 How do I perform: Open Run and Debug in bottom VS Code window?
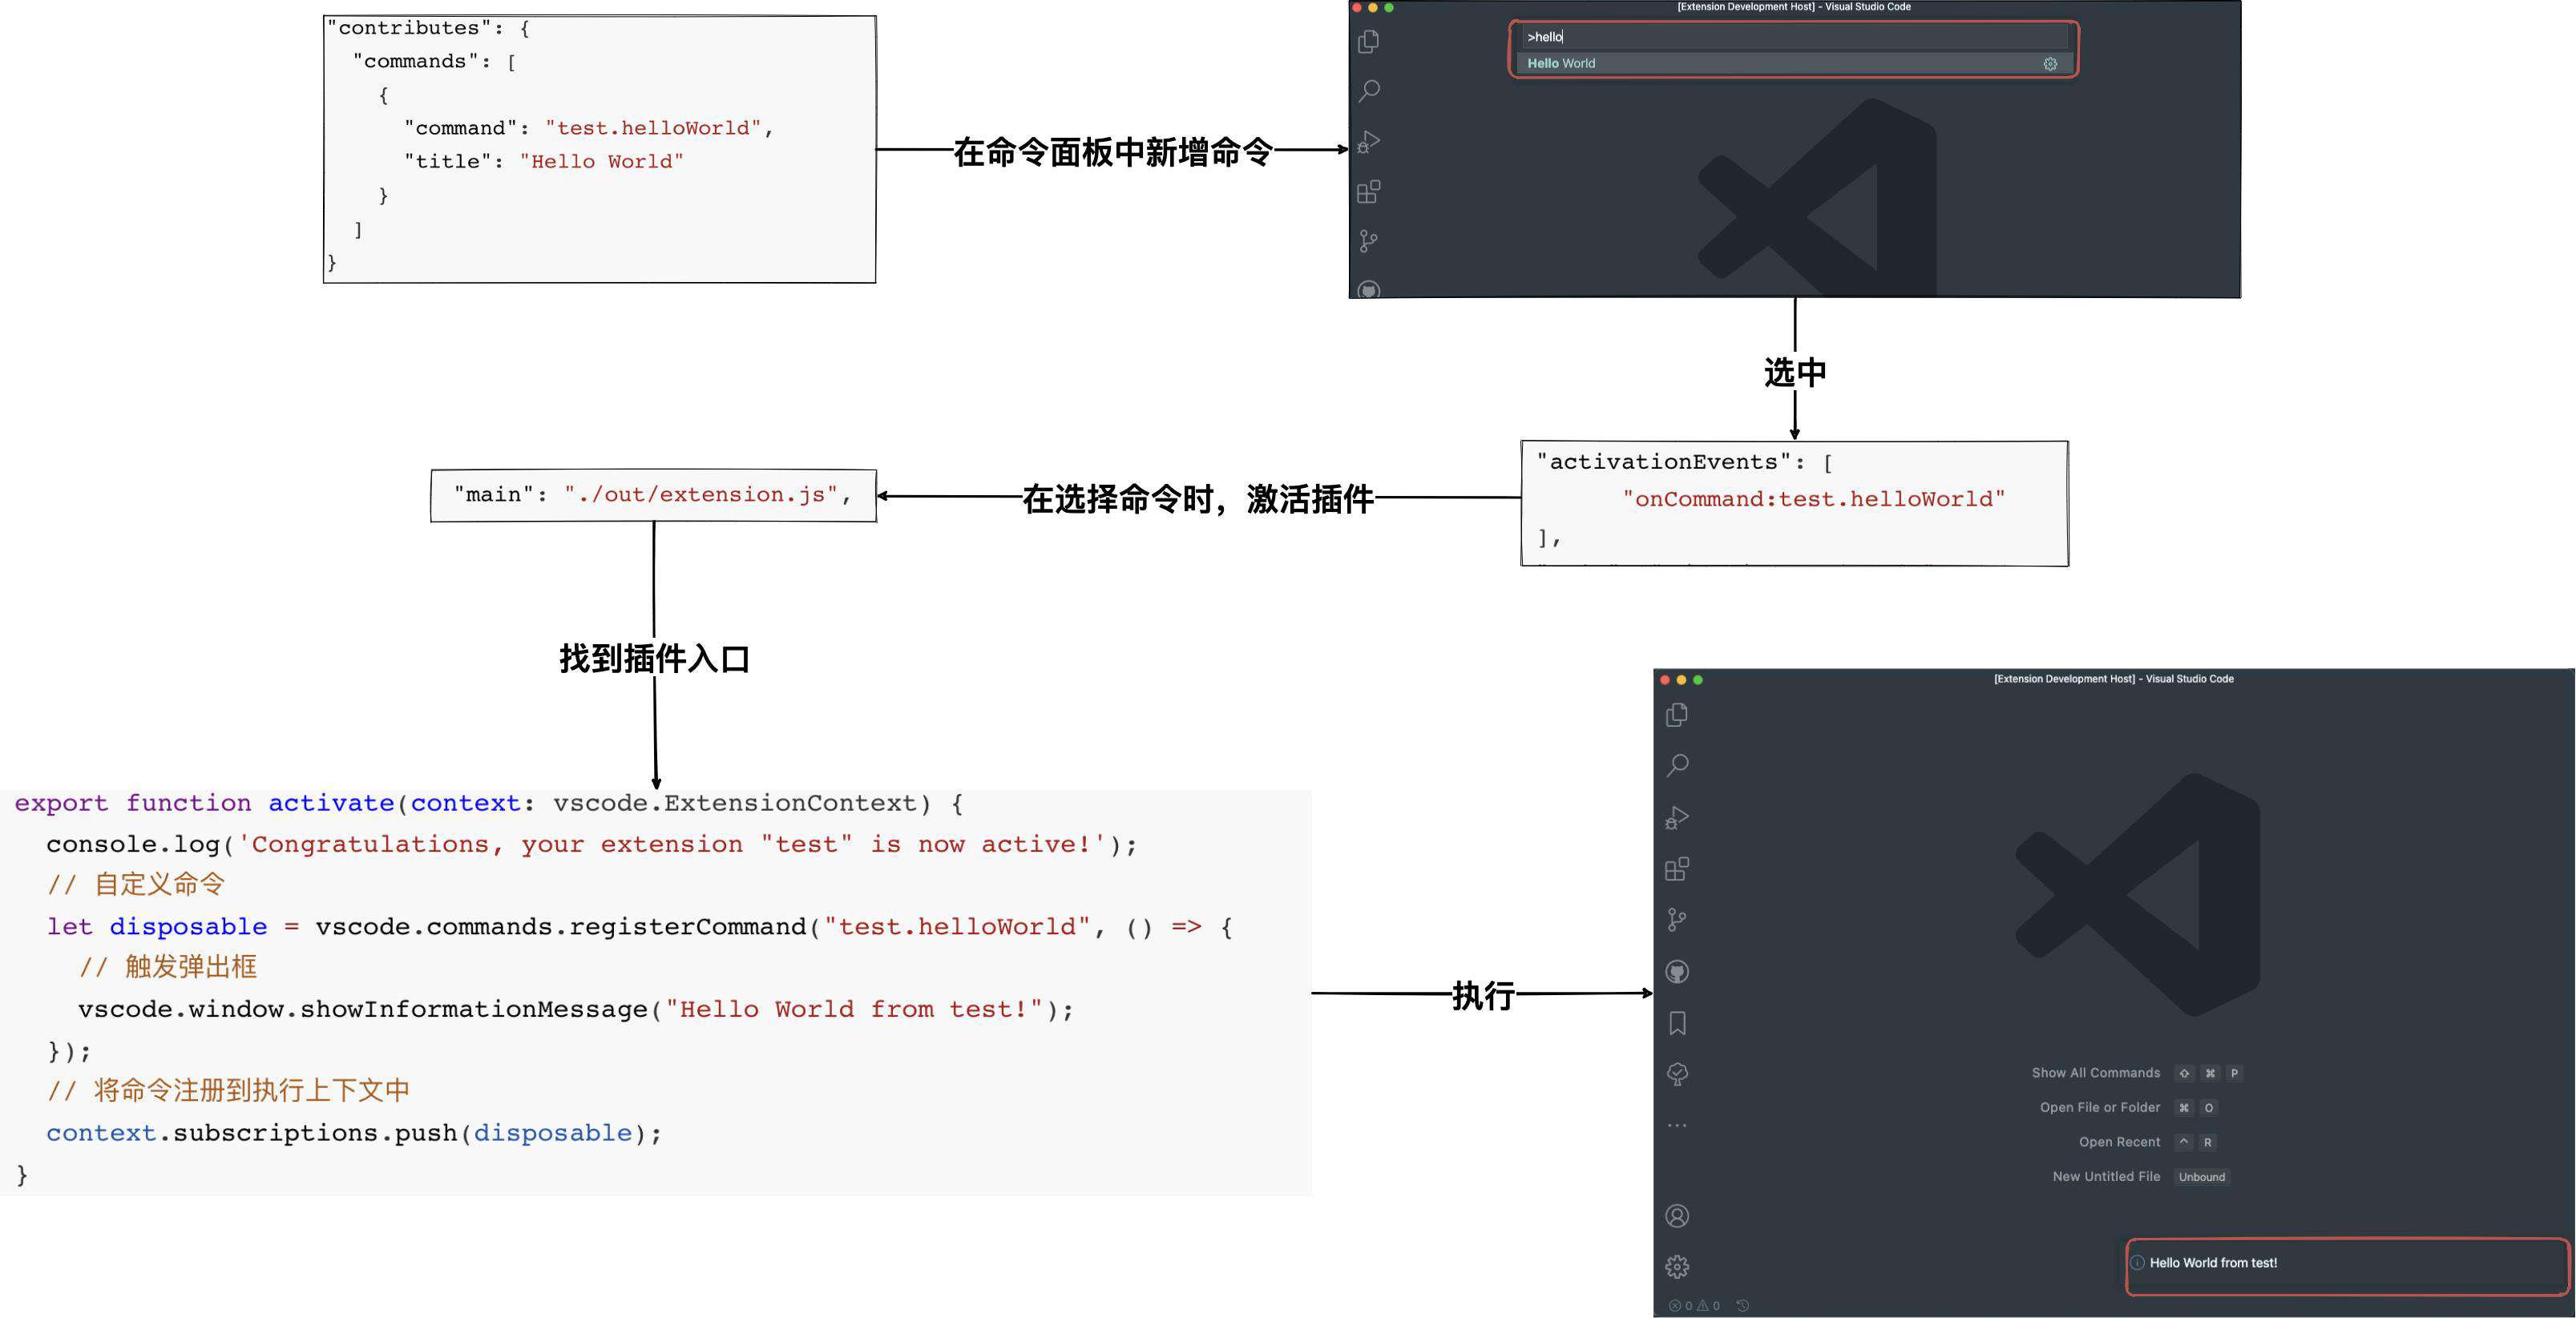(1677, 817)
